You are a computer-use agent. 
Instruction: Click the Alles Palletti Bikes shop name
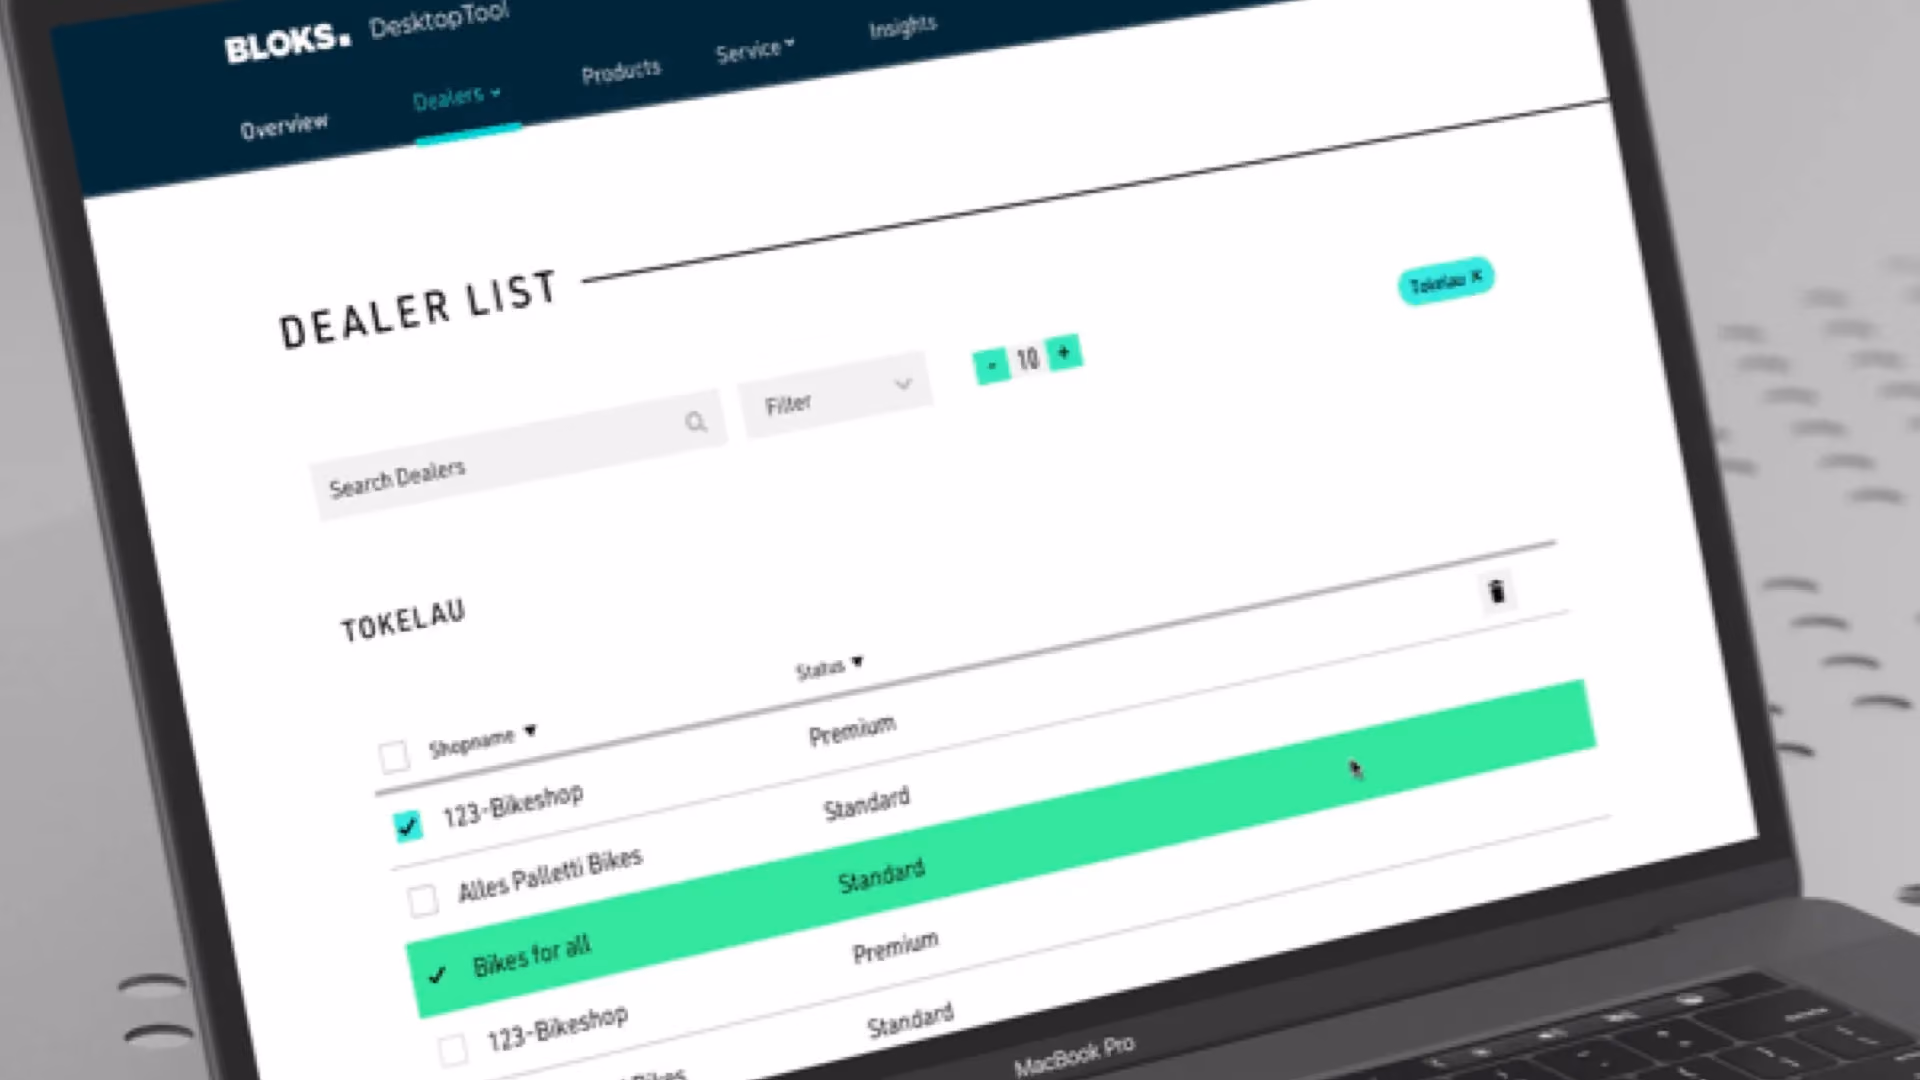pos(550,876)
